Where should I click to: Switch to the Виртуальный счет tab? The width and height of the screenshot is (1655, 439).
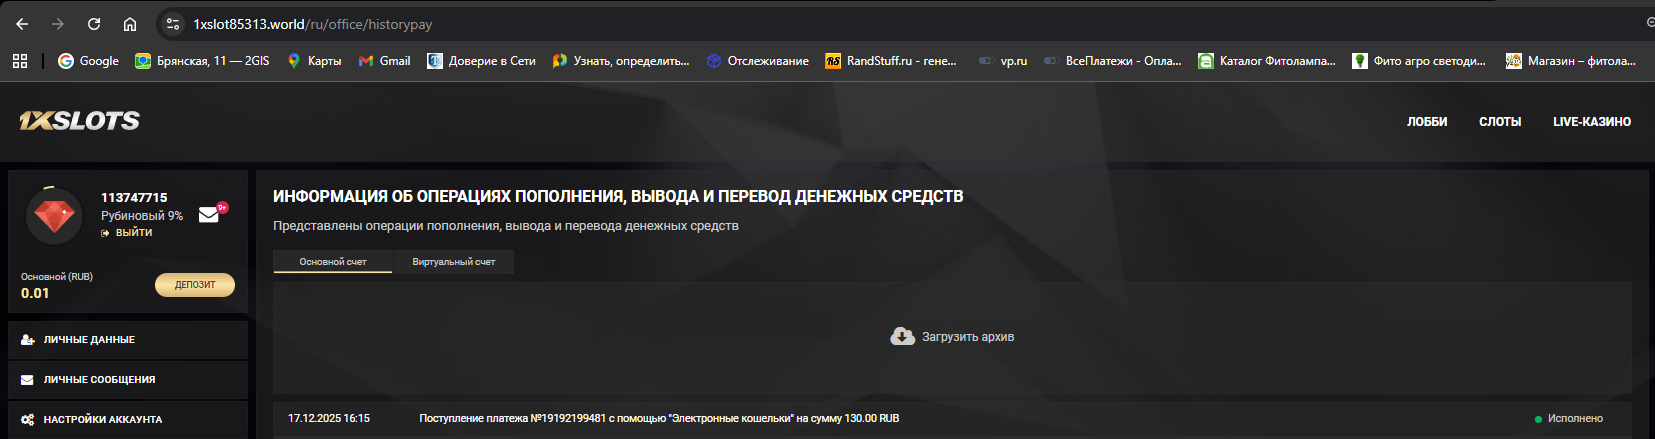point(454,262)
